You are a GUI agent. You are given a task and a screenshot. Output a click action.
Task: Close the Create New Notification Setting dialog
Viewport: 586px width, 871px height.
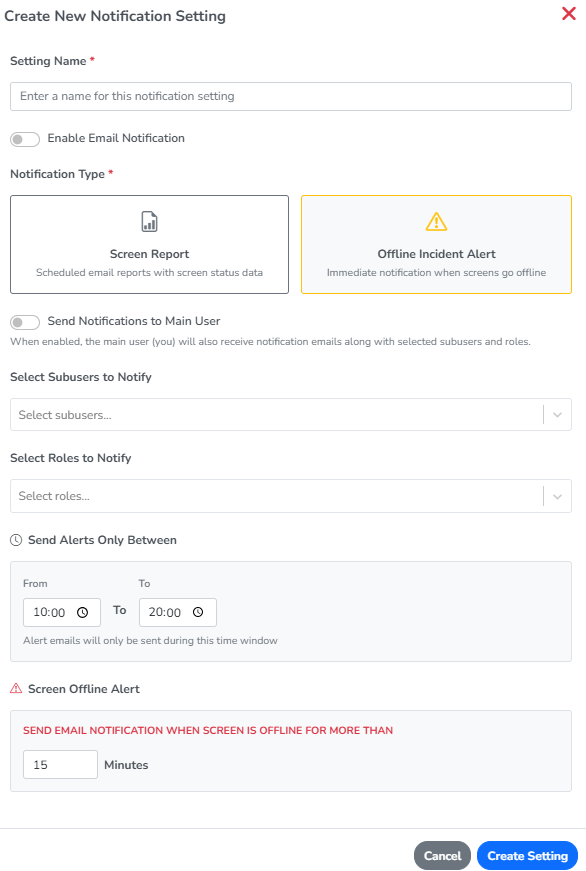[569, 13]
